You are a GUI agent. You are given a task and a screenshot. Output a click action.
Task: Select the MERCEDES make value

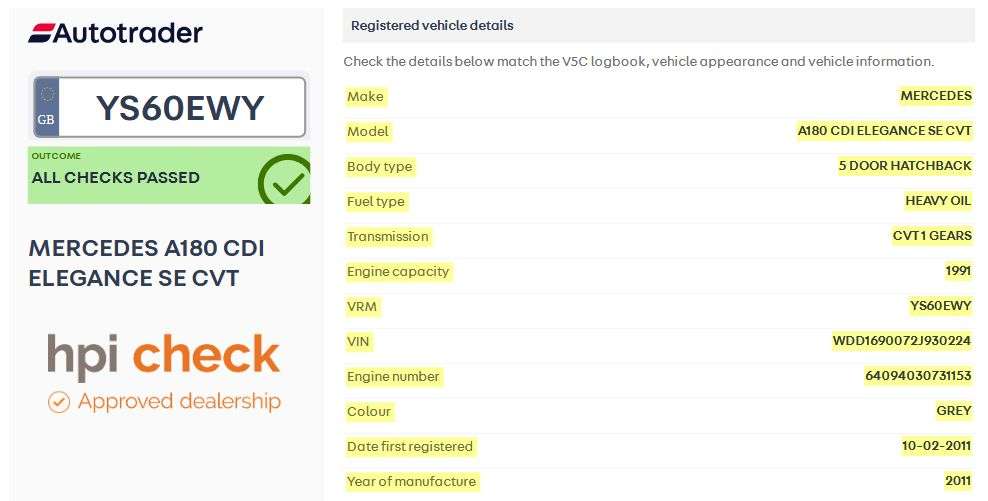coord(935,96)
